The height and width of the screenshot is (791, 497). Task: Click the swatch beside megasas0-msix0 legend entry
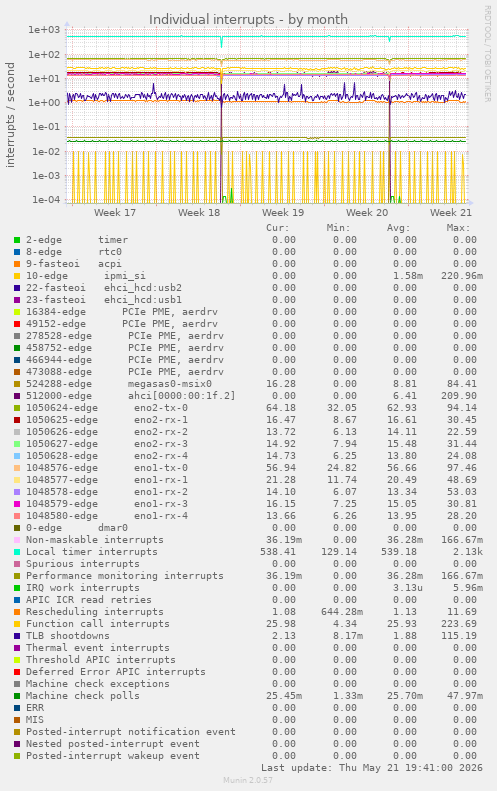click(17, 384)
